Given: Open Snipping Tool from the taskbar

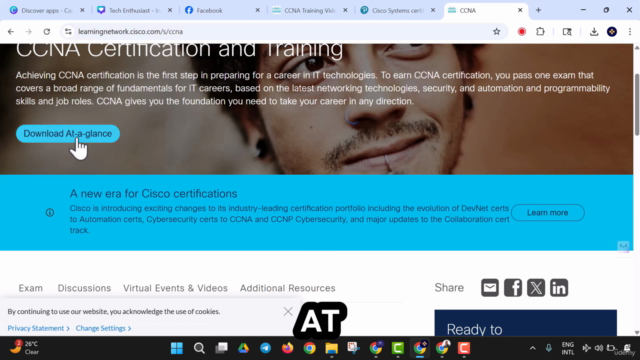Looking at the screenshot, I should pyautogui.click(x=353, y=348).
